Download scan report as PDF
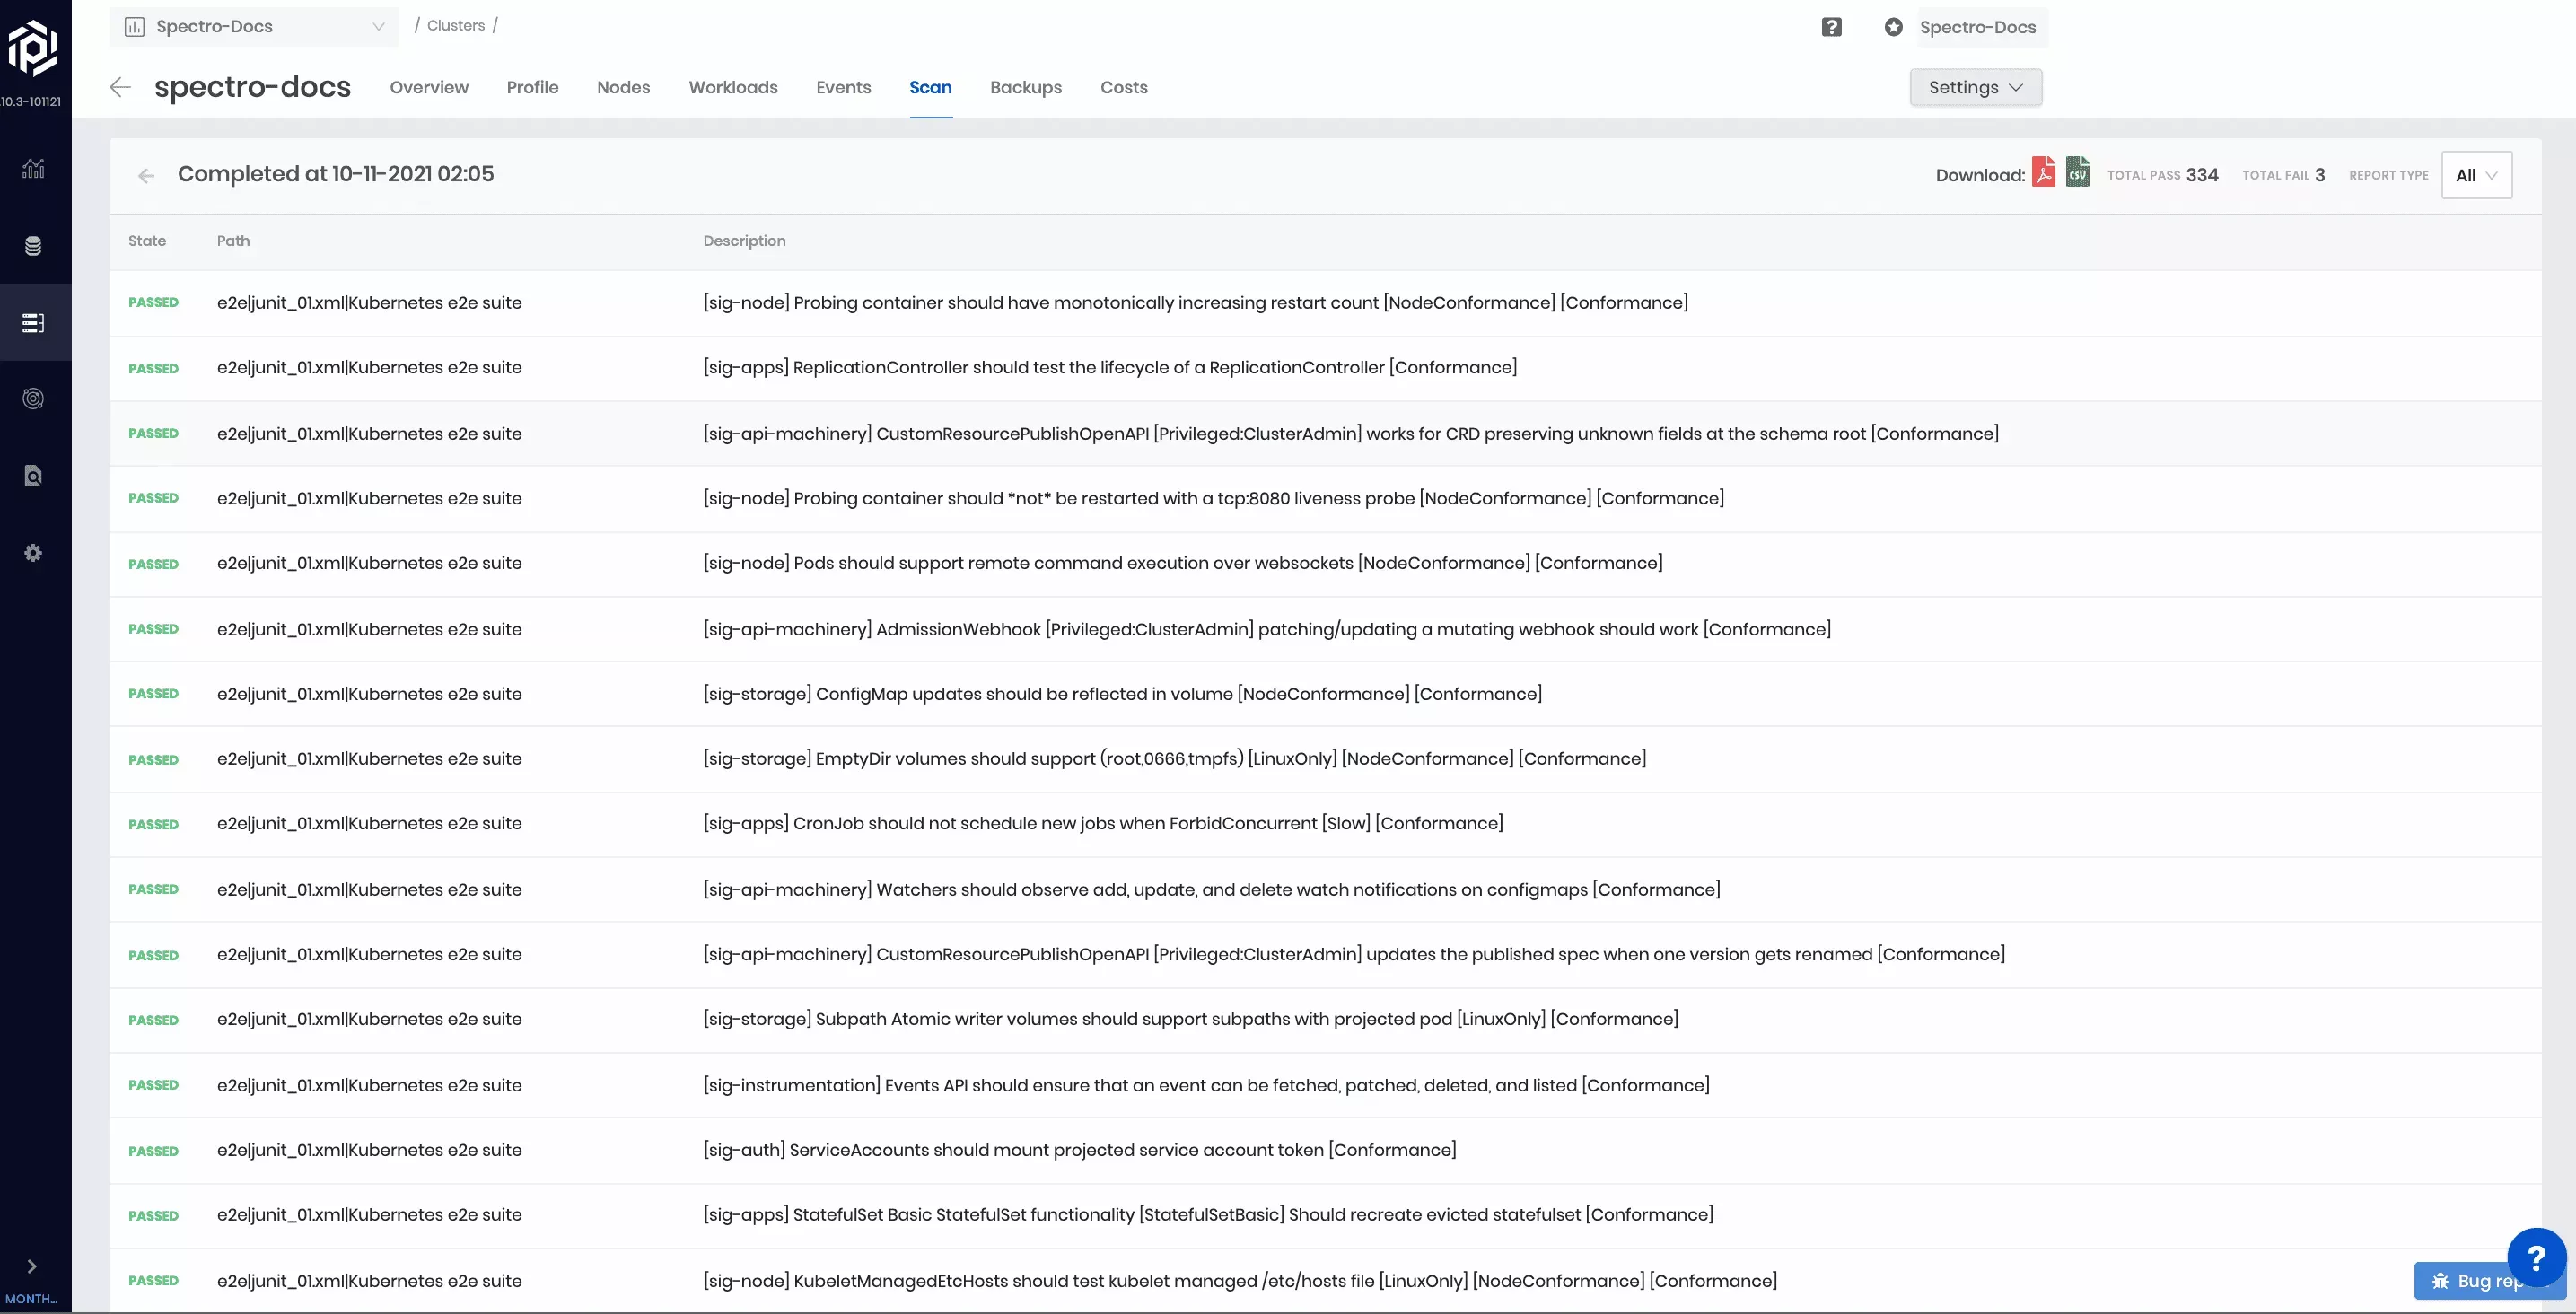 pos(2043,173)
